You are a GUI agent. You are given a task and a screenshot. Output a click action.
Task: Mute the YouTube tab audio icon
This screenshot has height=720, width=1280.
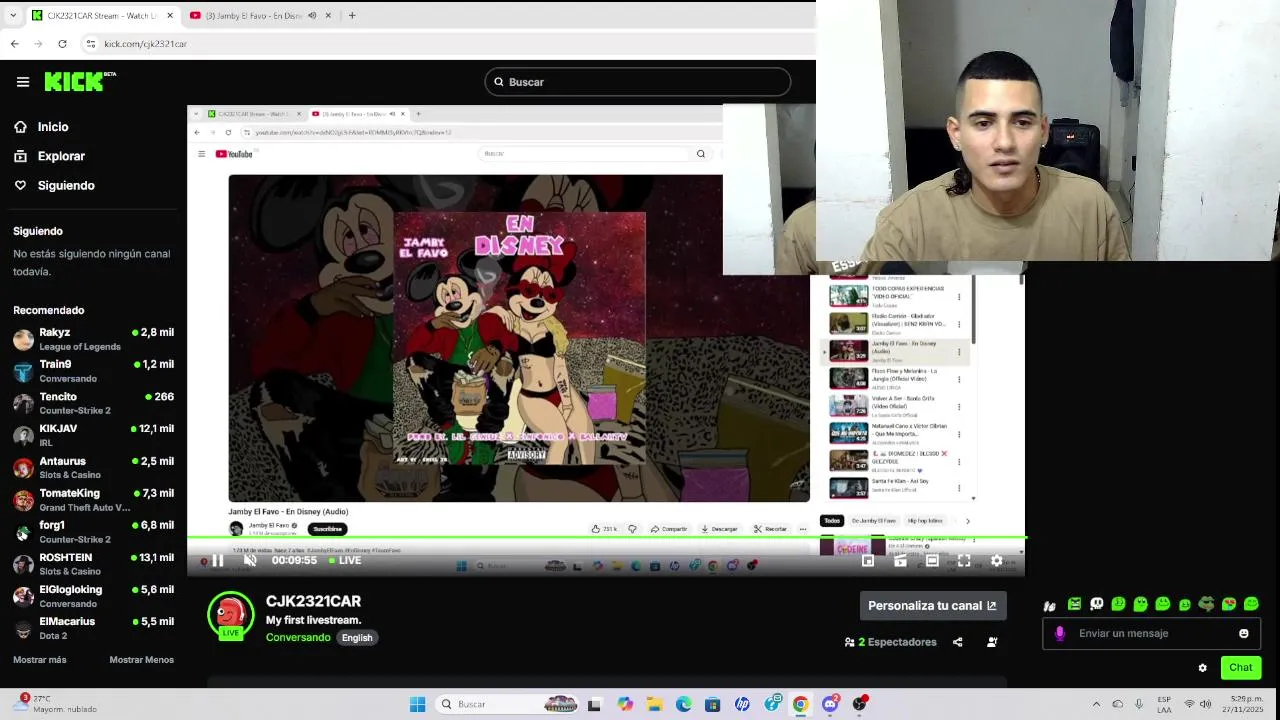[x=312, y=15]
